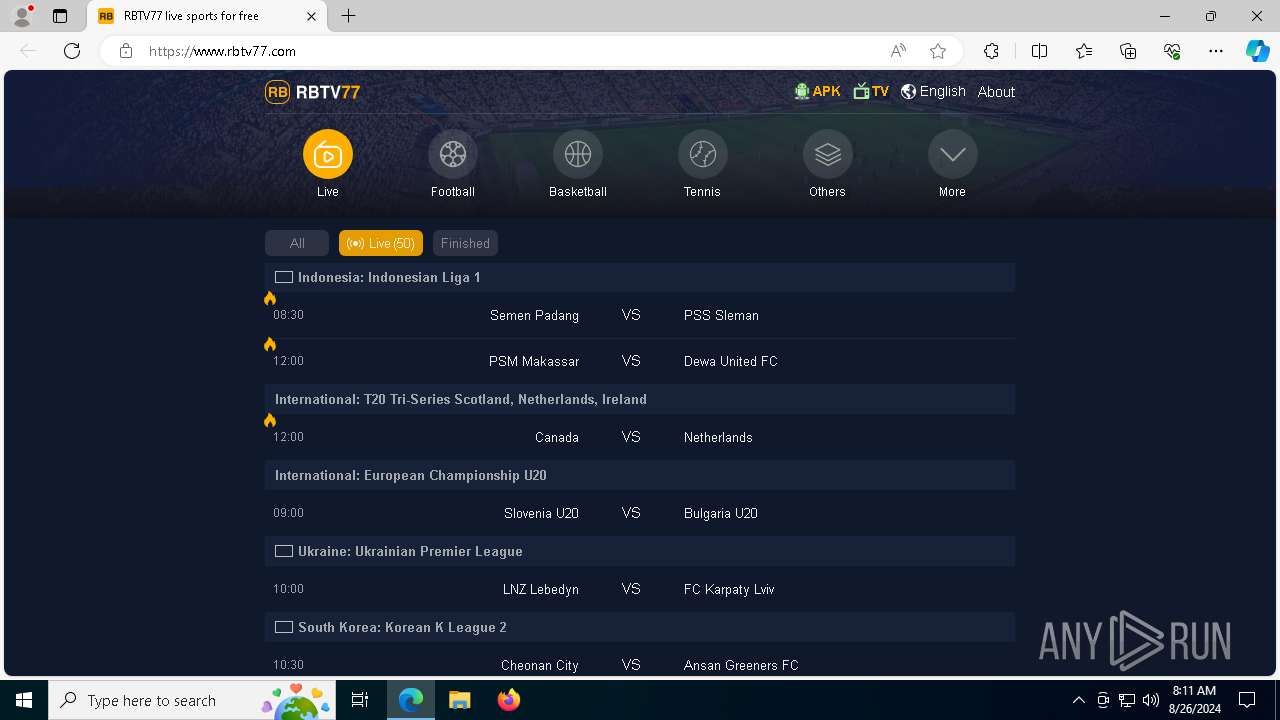Open Task View on taskbar
The width and height of the screenshot is (1280, 720).
360,700
